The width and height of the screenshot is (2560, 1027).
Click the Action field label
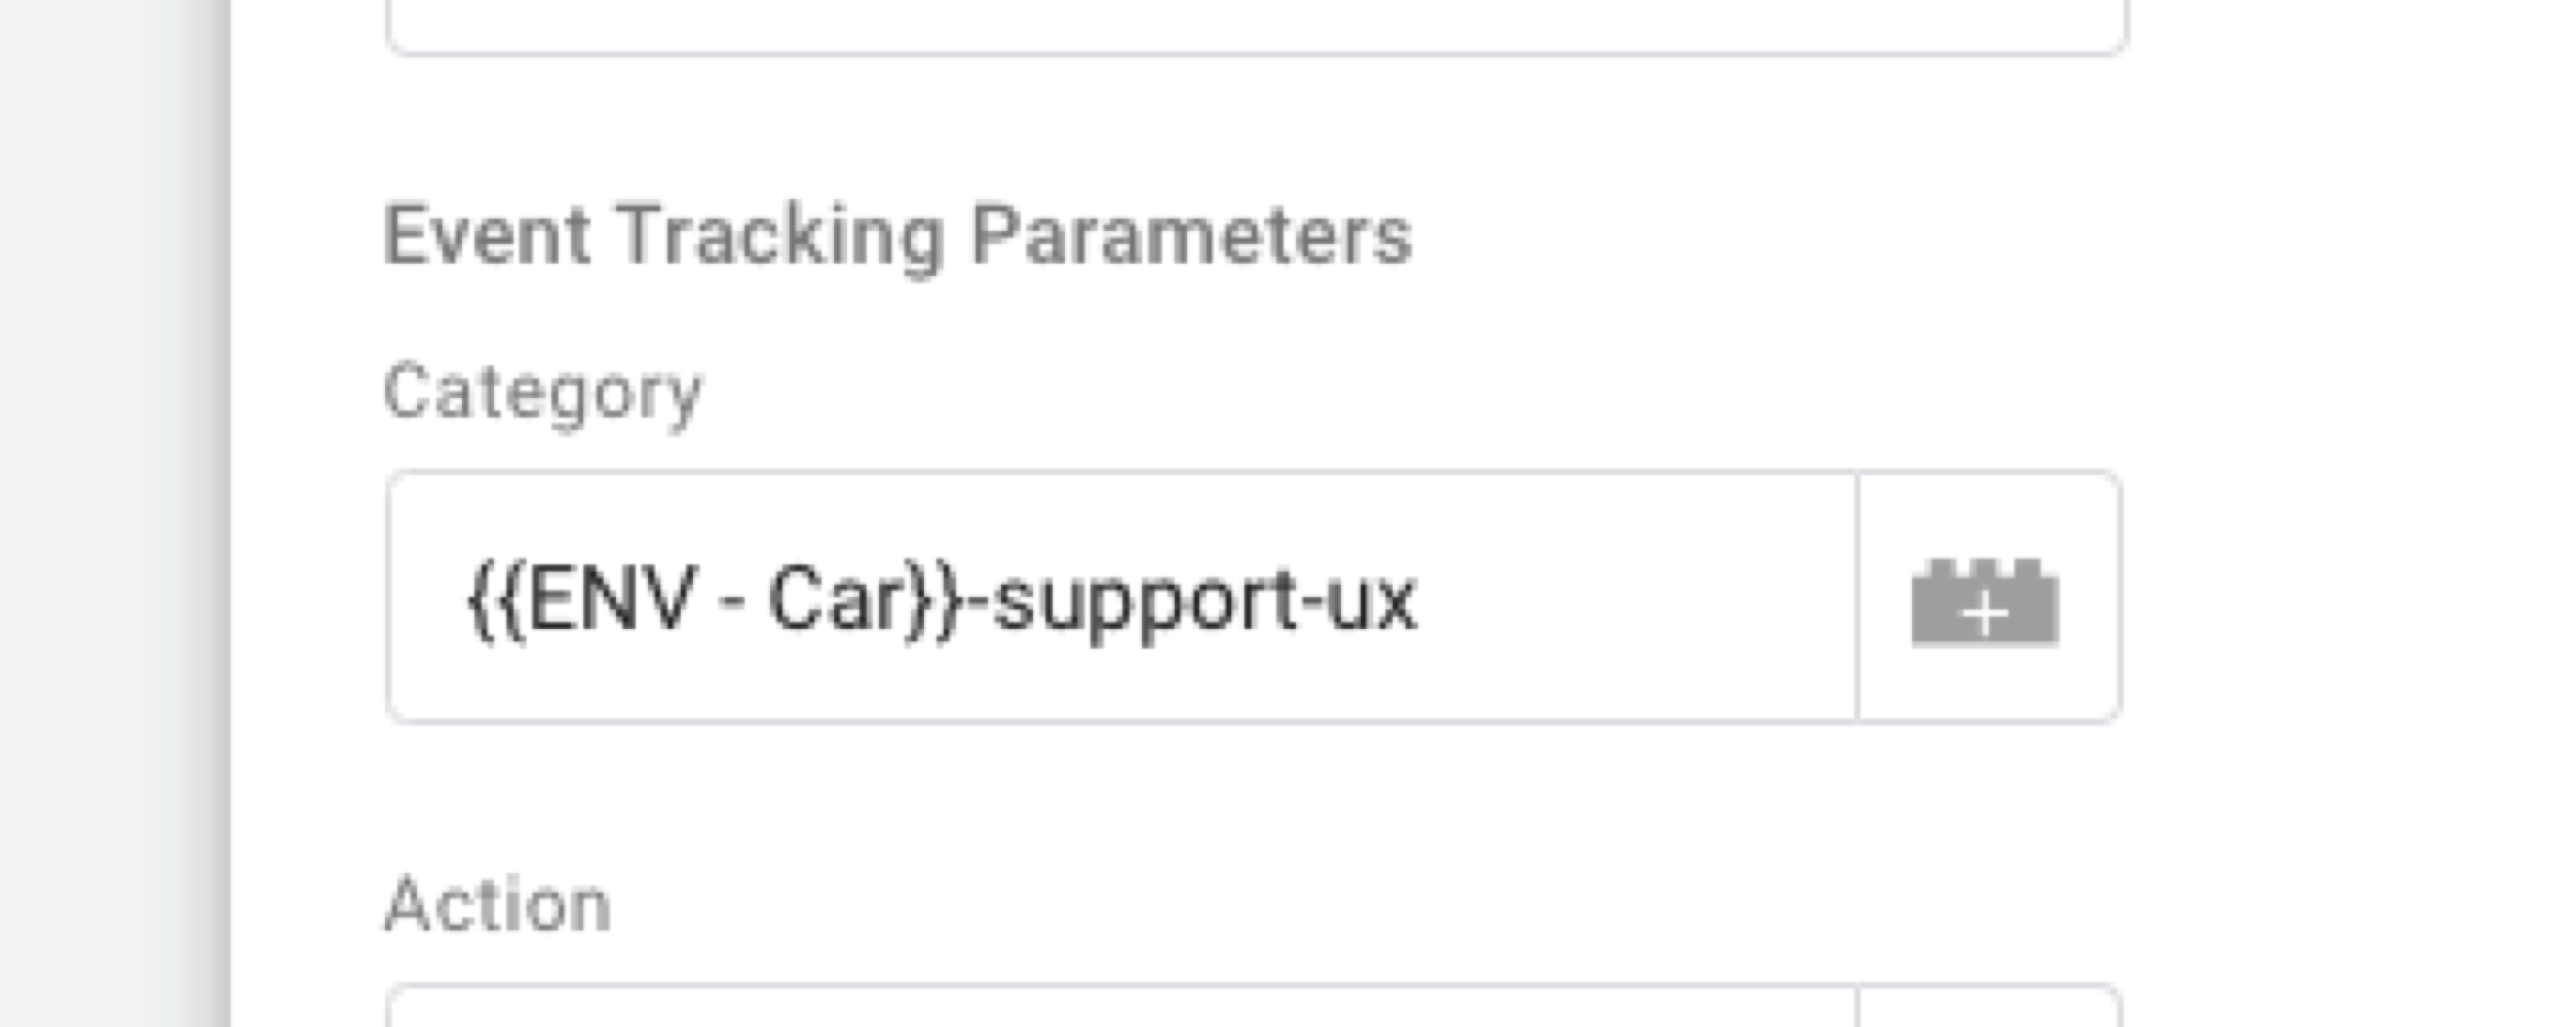(497, 904)
